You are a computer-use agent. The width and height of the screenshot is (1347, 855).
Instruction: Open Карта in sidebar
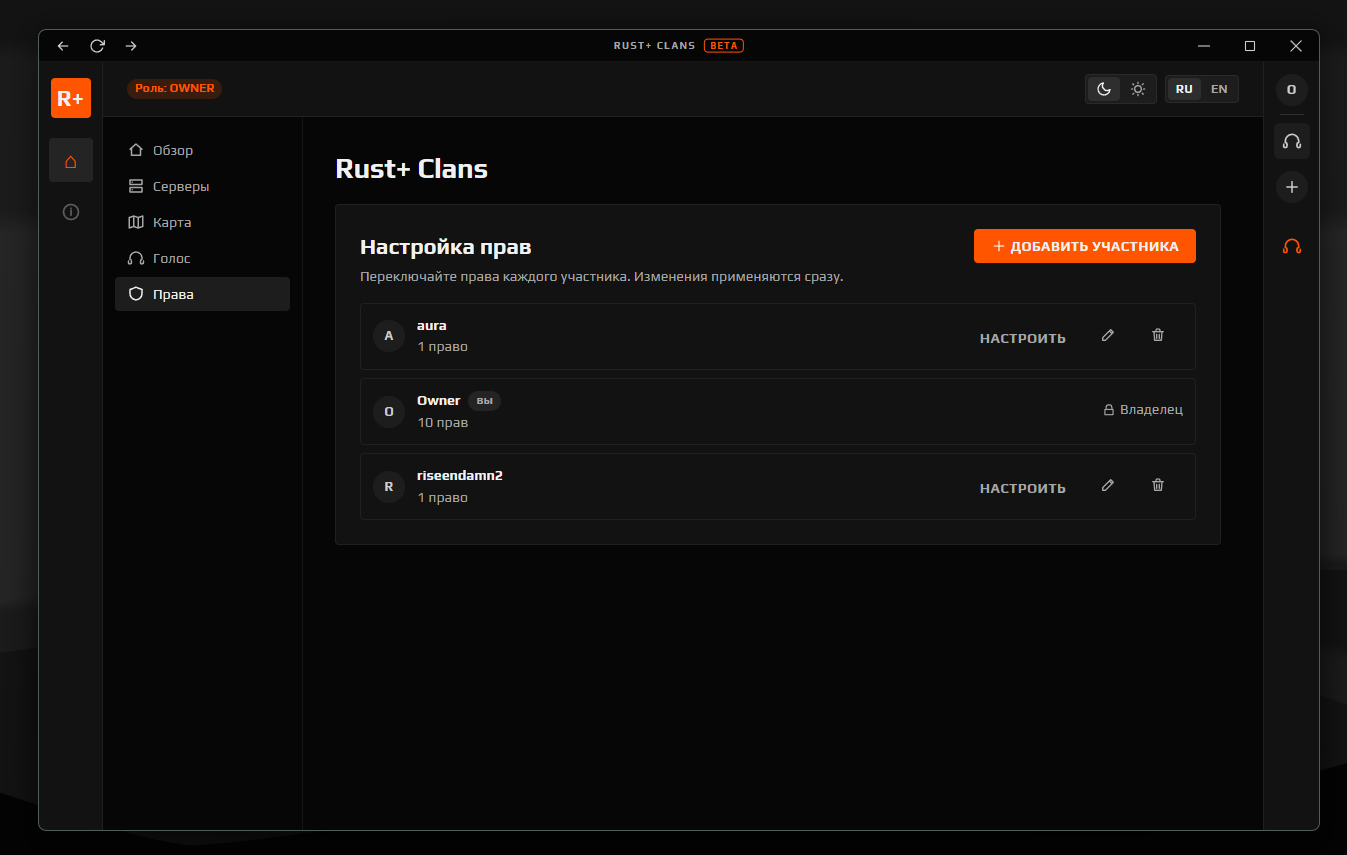[202, 222]
